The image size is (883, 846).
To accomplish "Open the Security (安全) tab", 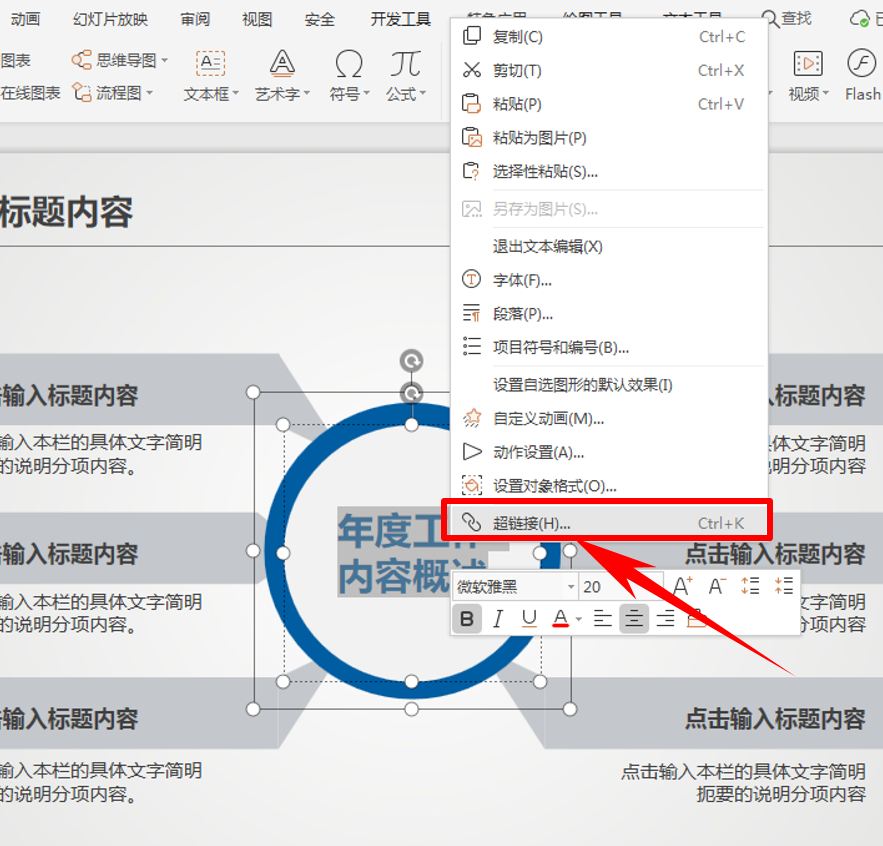I will point(319,19).
